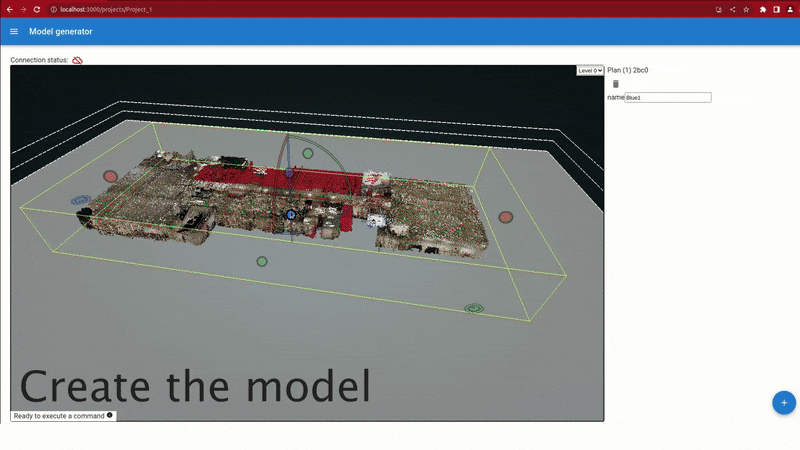Click the blue plus floating action button

[784, 402]
